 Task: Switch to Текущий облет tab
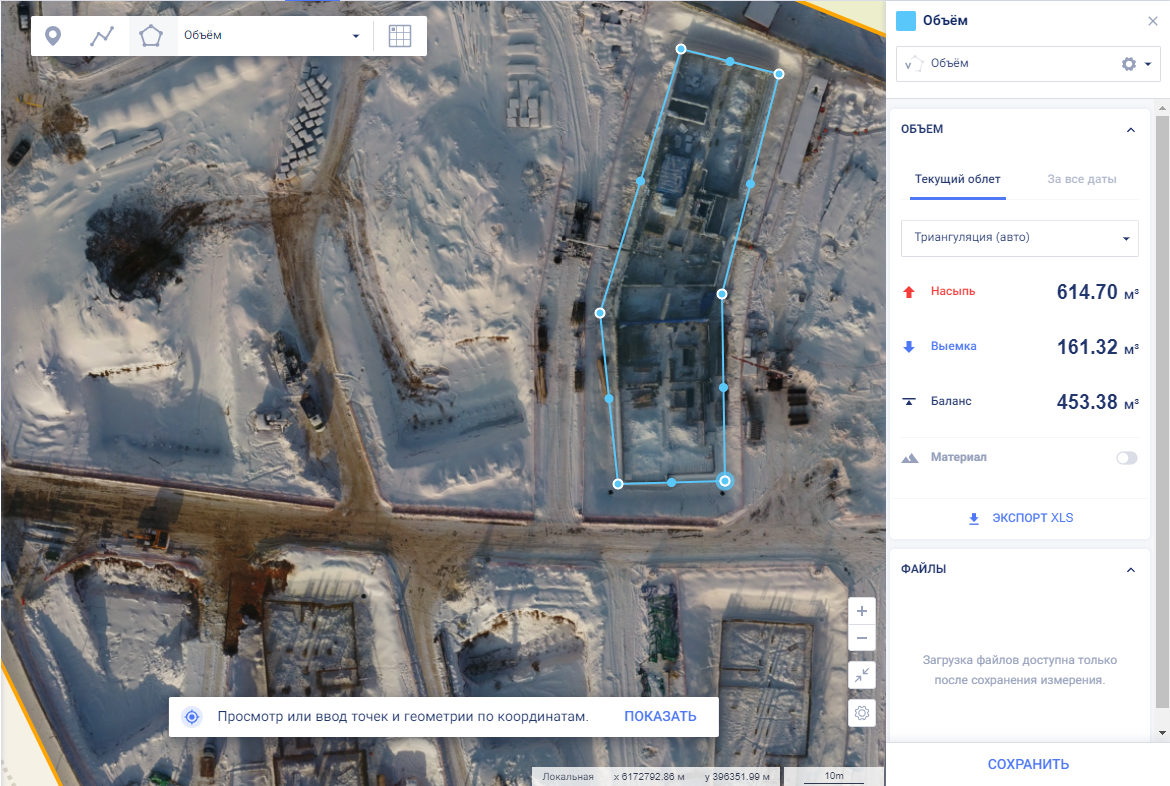pyautogui.click(x=957, y=180)
